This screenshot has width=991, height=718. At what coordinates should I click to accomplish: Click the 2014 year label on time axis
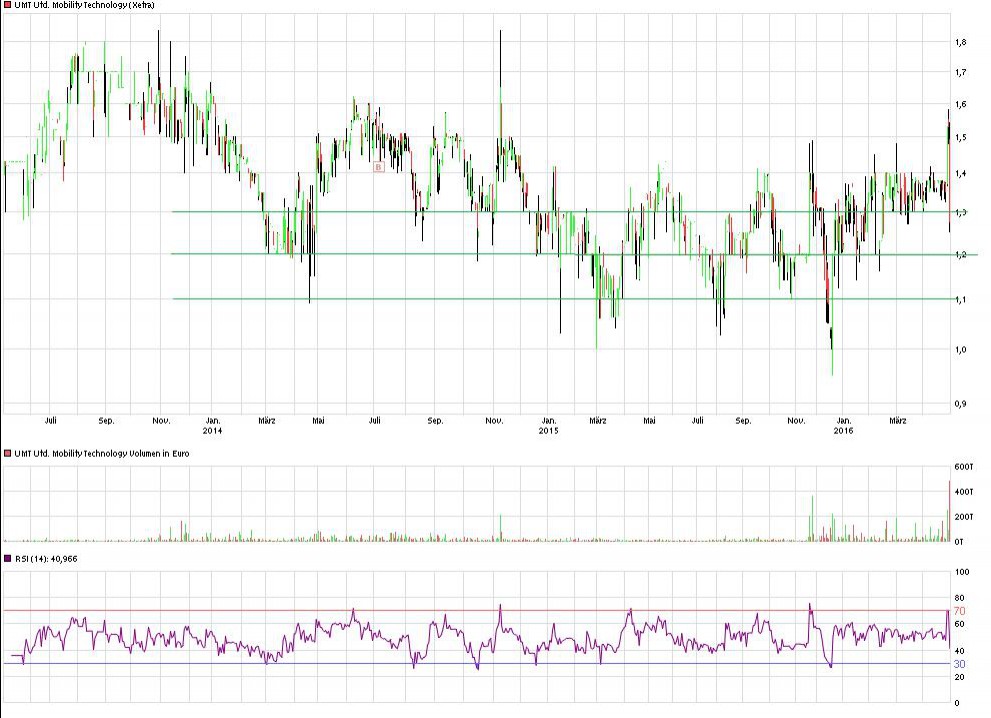coord(212,431)
